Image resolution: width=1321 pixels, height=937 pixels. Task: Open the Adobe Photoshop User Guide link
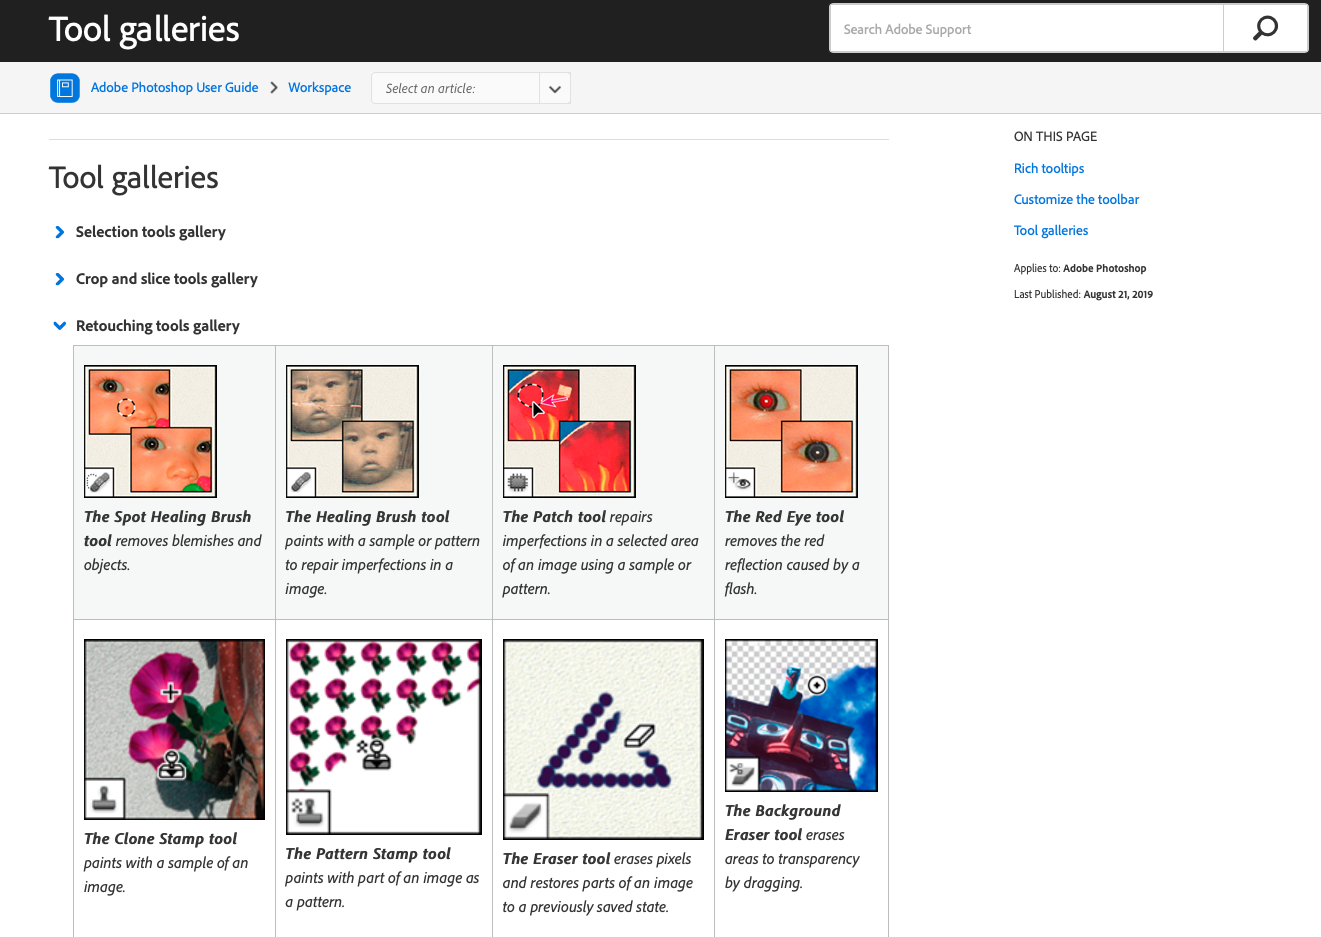tap(174, 88)
